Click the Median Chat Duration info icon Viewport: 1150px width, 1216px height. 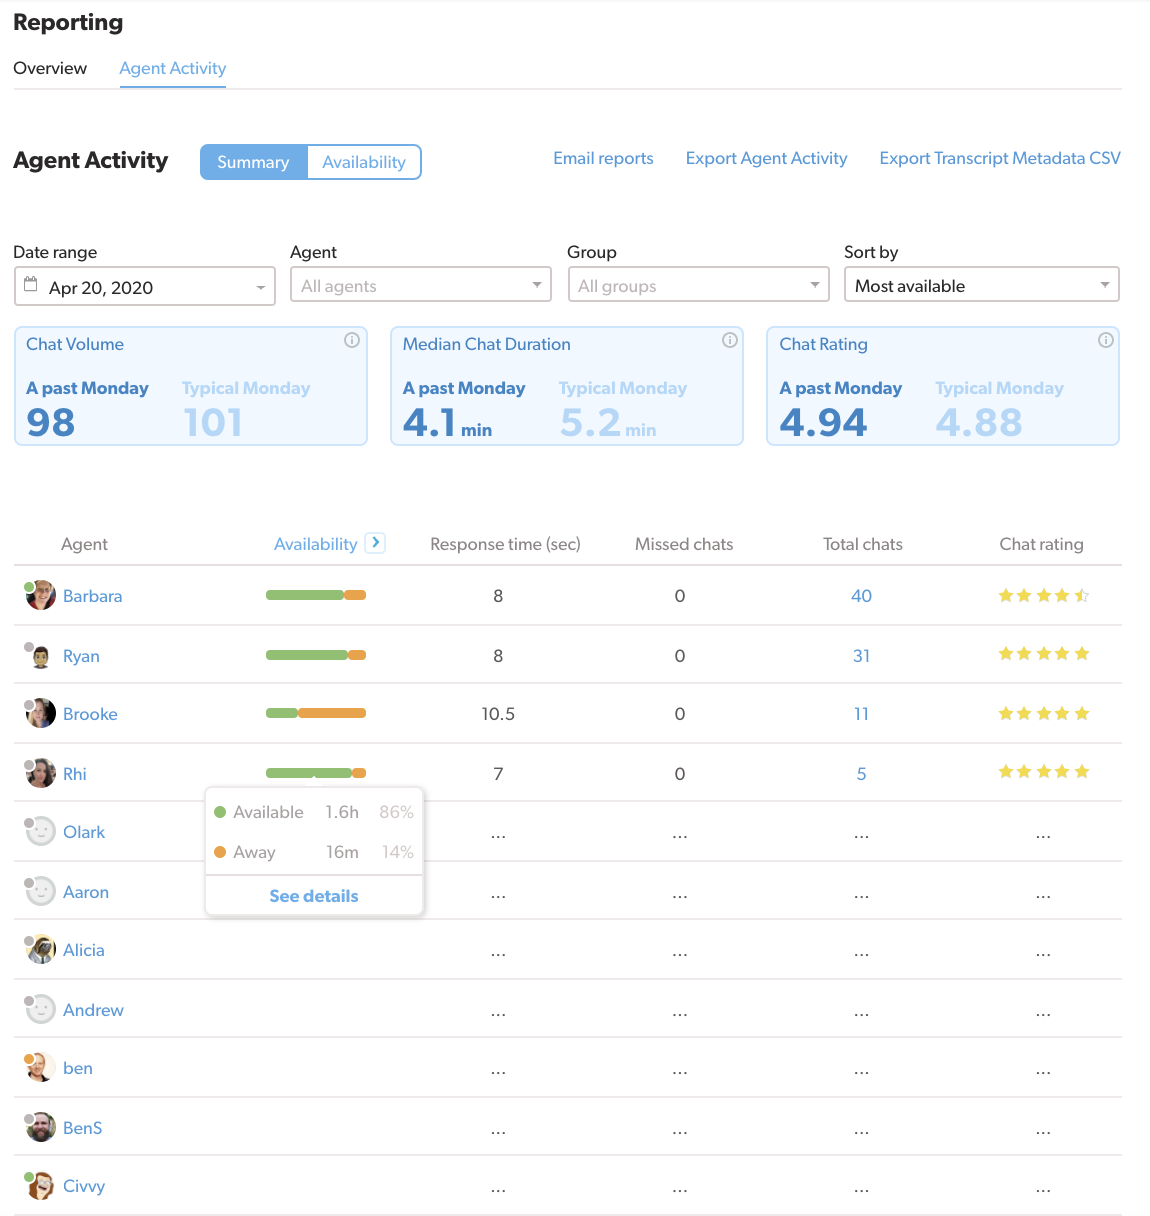coord(730,340)
